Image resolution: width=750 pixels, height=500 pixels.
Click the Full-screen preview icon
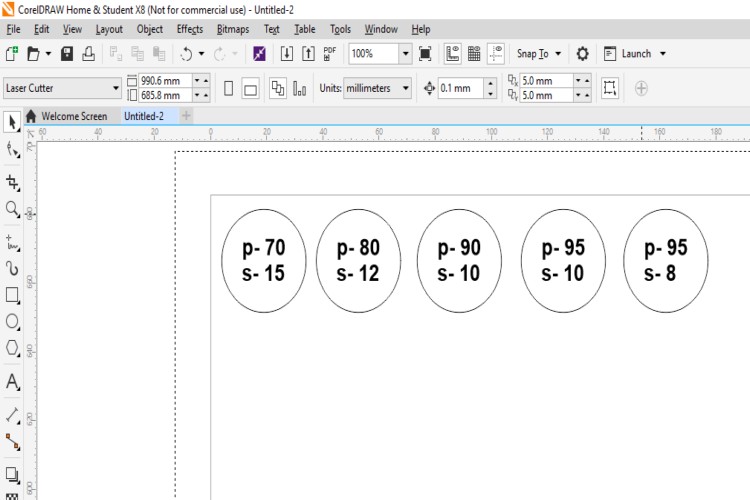425,54
